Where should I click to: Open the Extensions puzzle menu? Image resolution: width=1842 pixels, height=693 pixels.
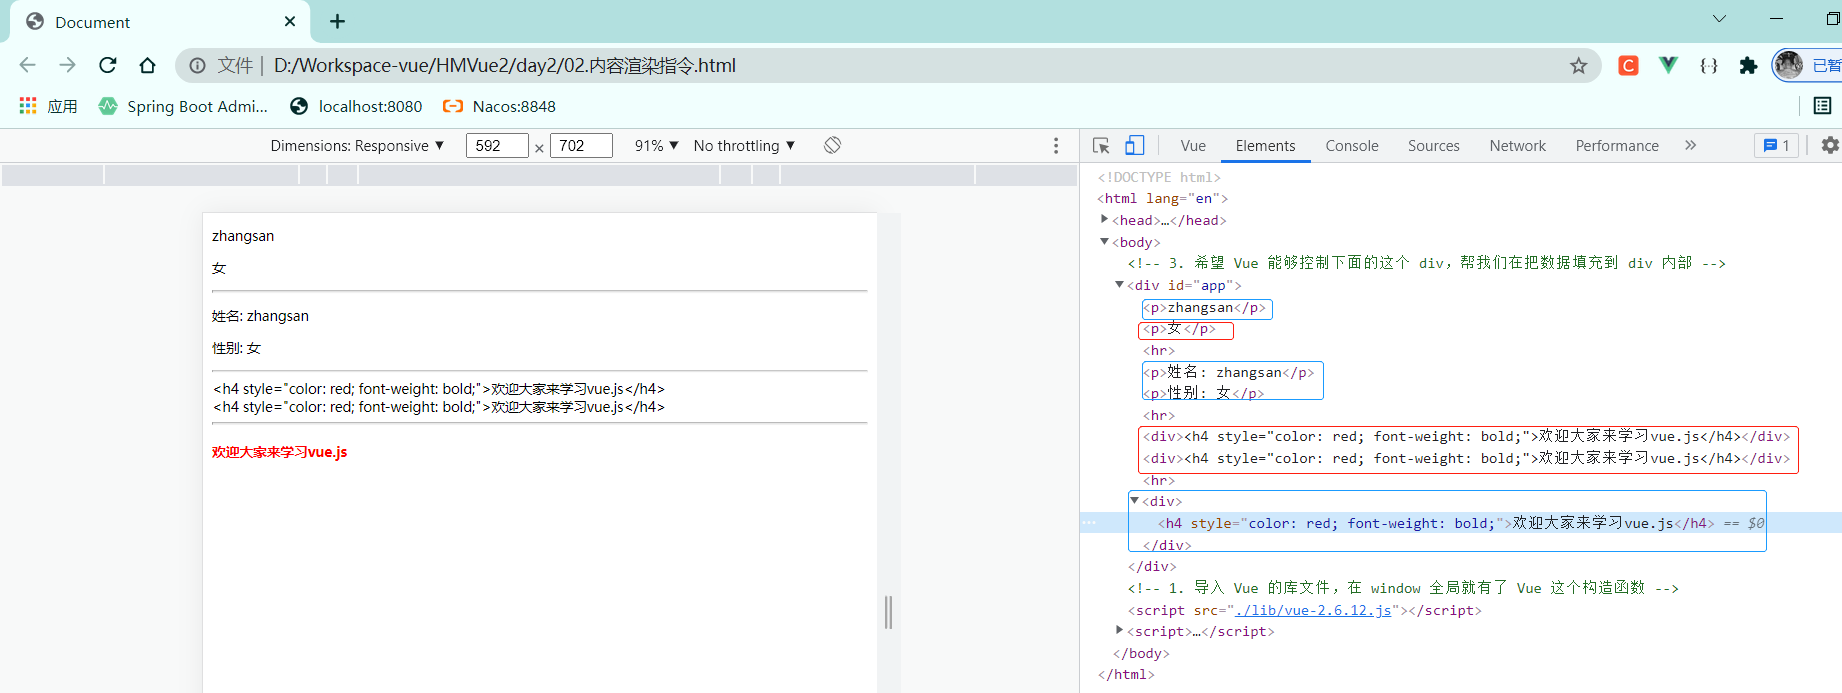click(1748, 66)
